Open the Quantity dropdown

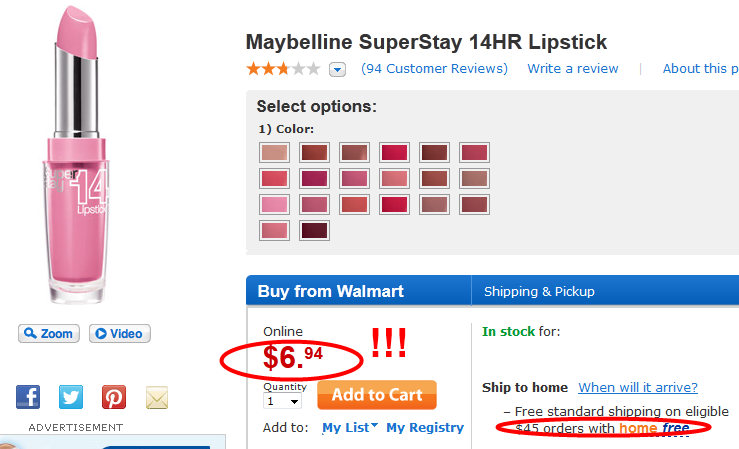(x=282, y=401)
